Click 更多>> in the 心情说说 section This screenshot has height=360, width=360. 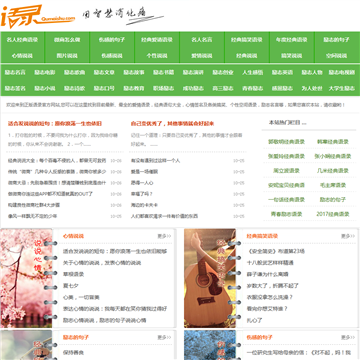[x=164, y=236]
